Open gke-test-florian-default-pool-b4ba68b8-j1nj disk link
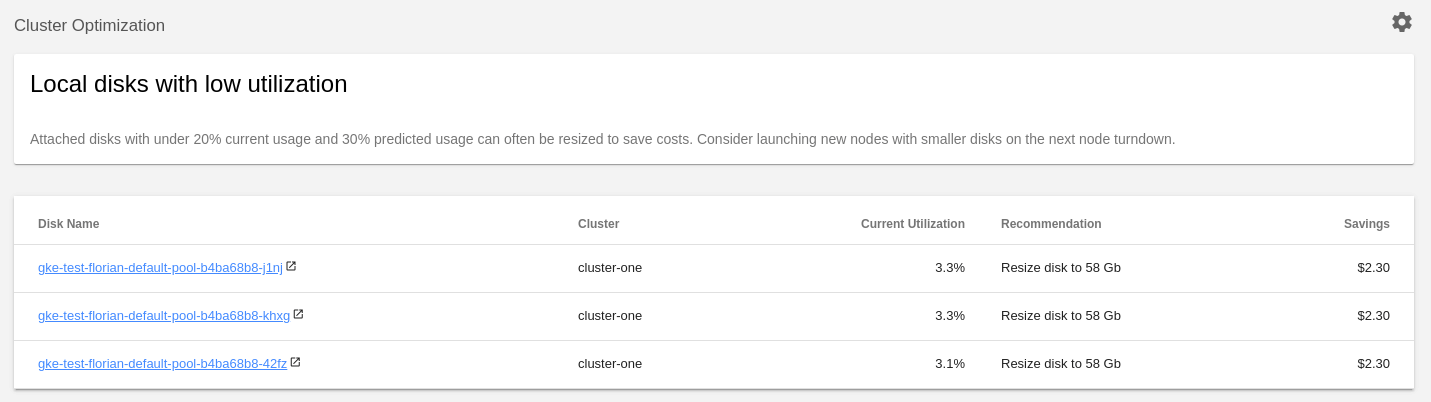 tap(160, 268)
